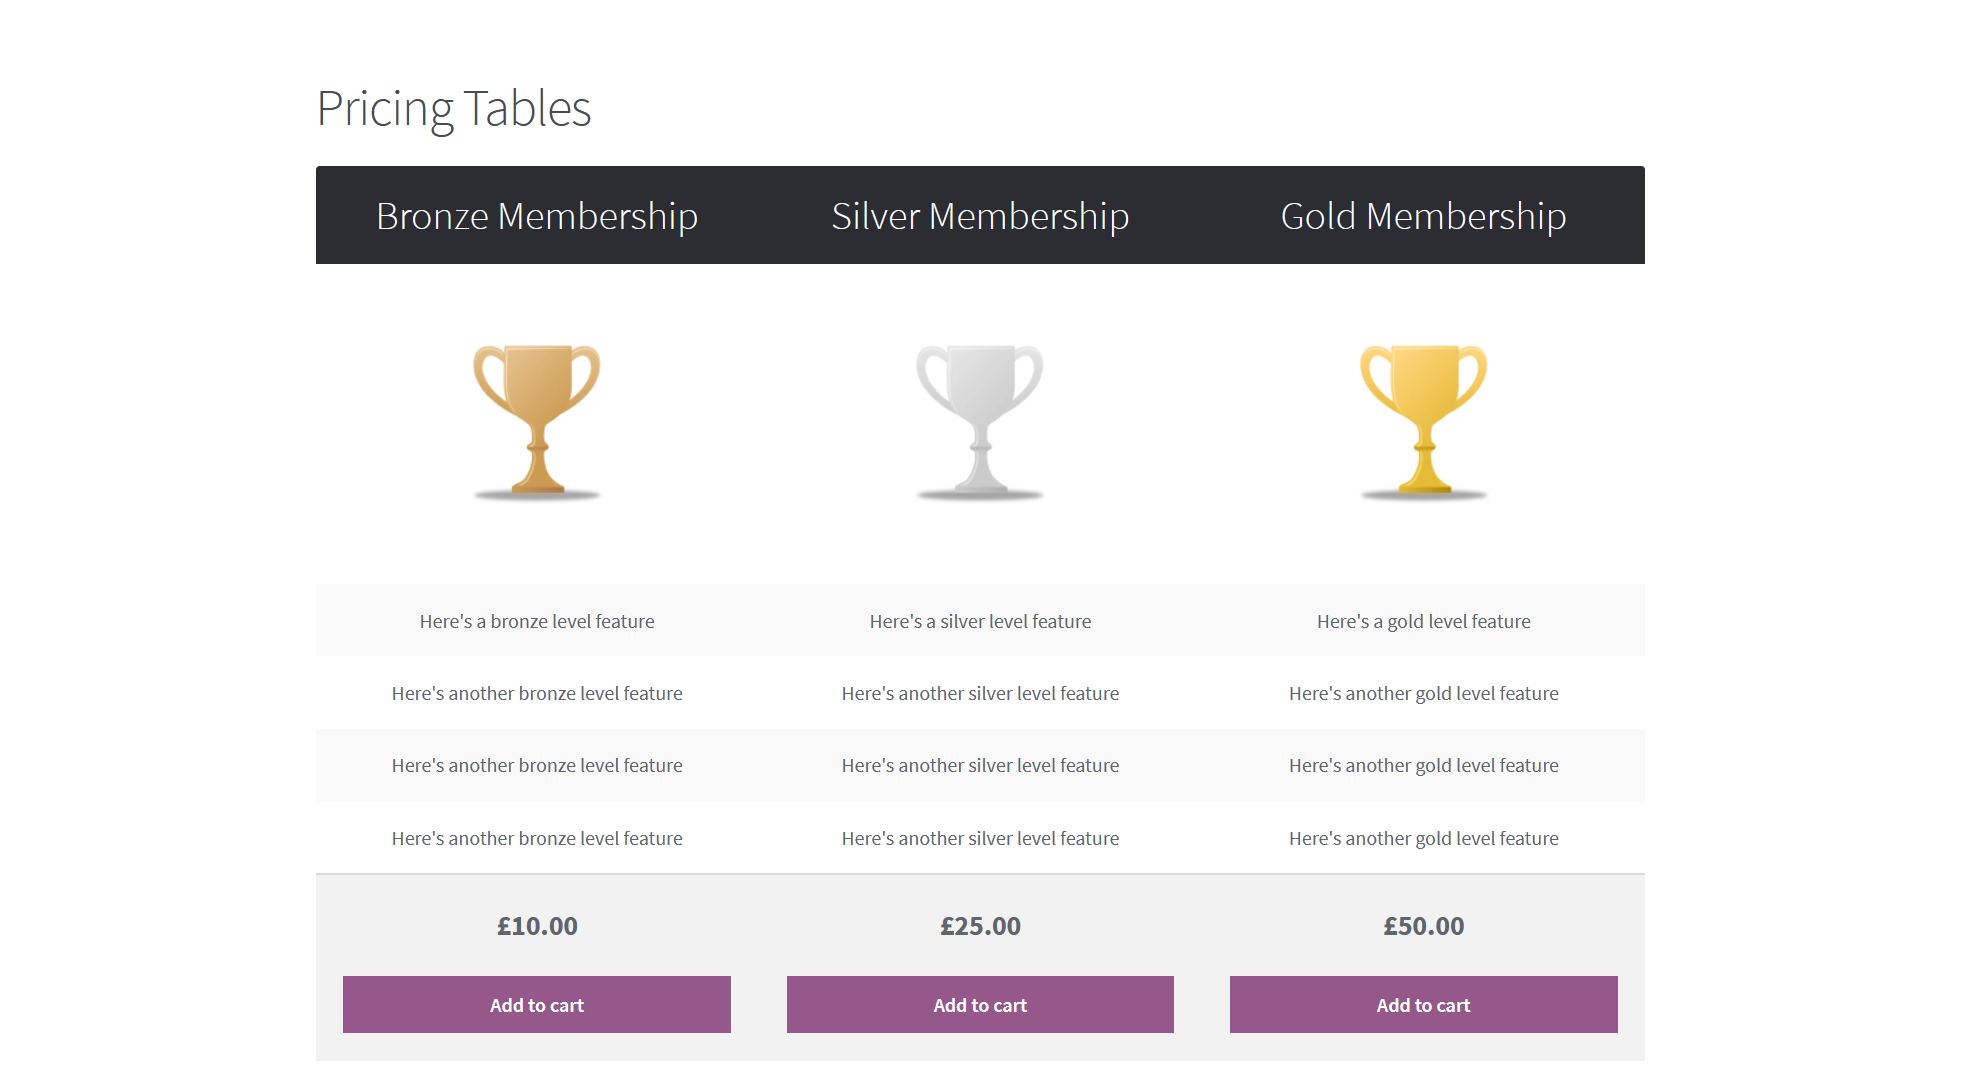Click Add to cart for Silver Membership

979,1004
